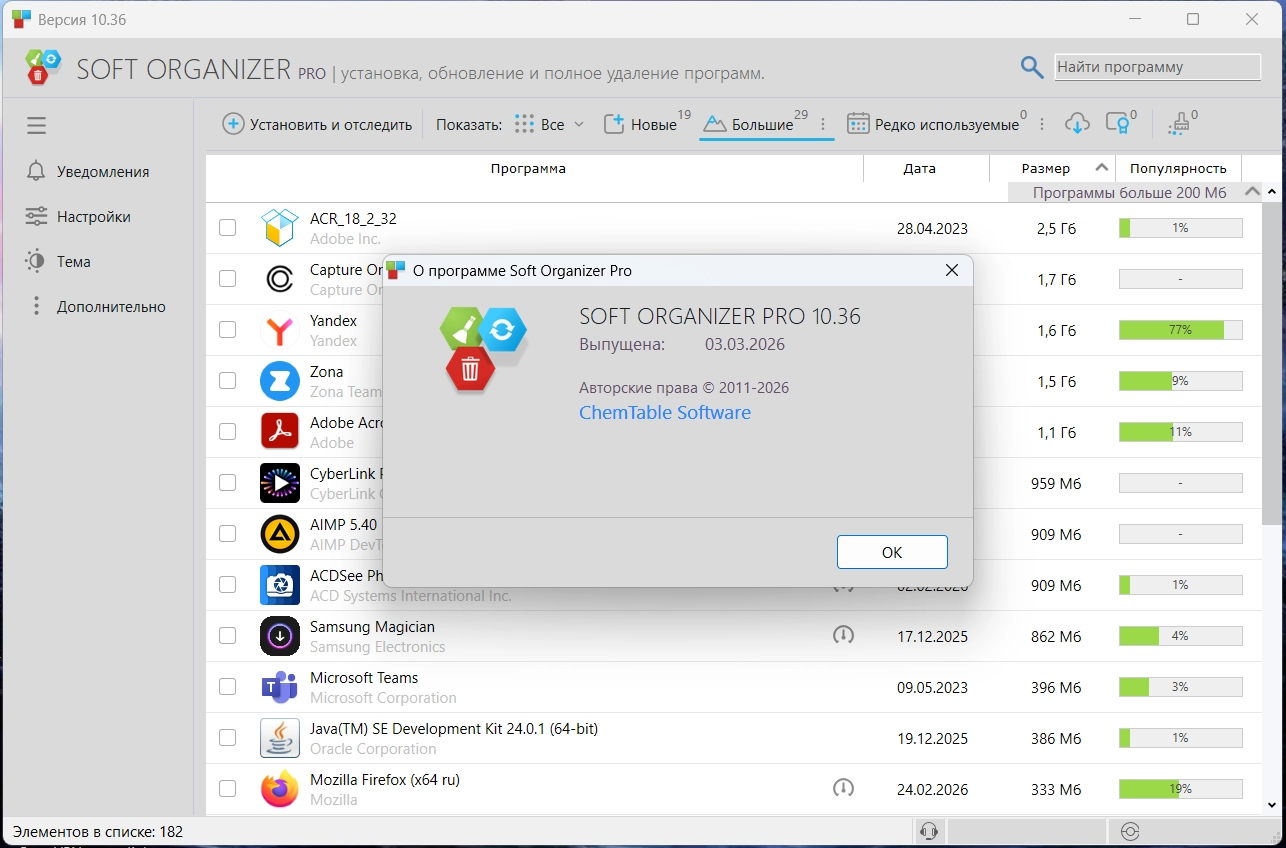Open the three-dot options next to 'Большие'
Viewport: 1286px width, 848px height.
pos(823,125)
